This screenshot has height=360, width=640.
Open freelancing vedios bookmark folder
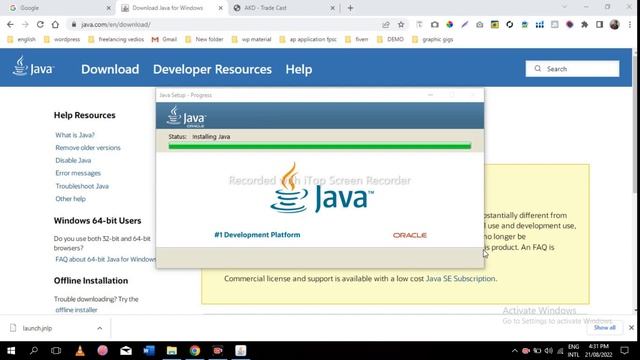point(116,39)
